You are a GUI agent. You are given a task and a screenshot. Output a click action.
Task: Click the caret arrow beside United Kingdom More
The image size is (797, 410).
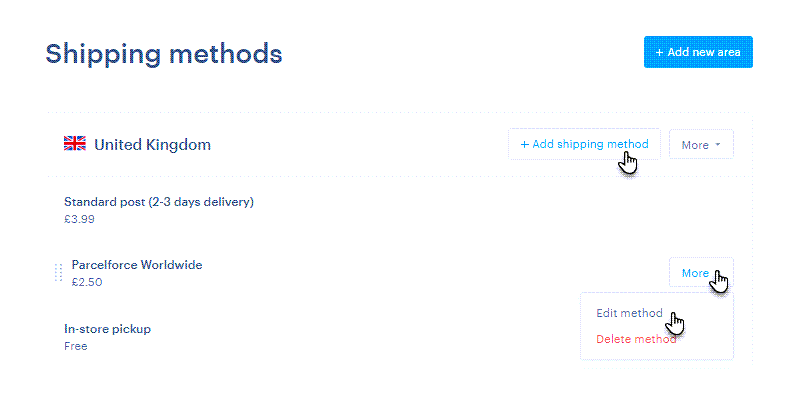click(x=718, y=145)
